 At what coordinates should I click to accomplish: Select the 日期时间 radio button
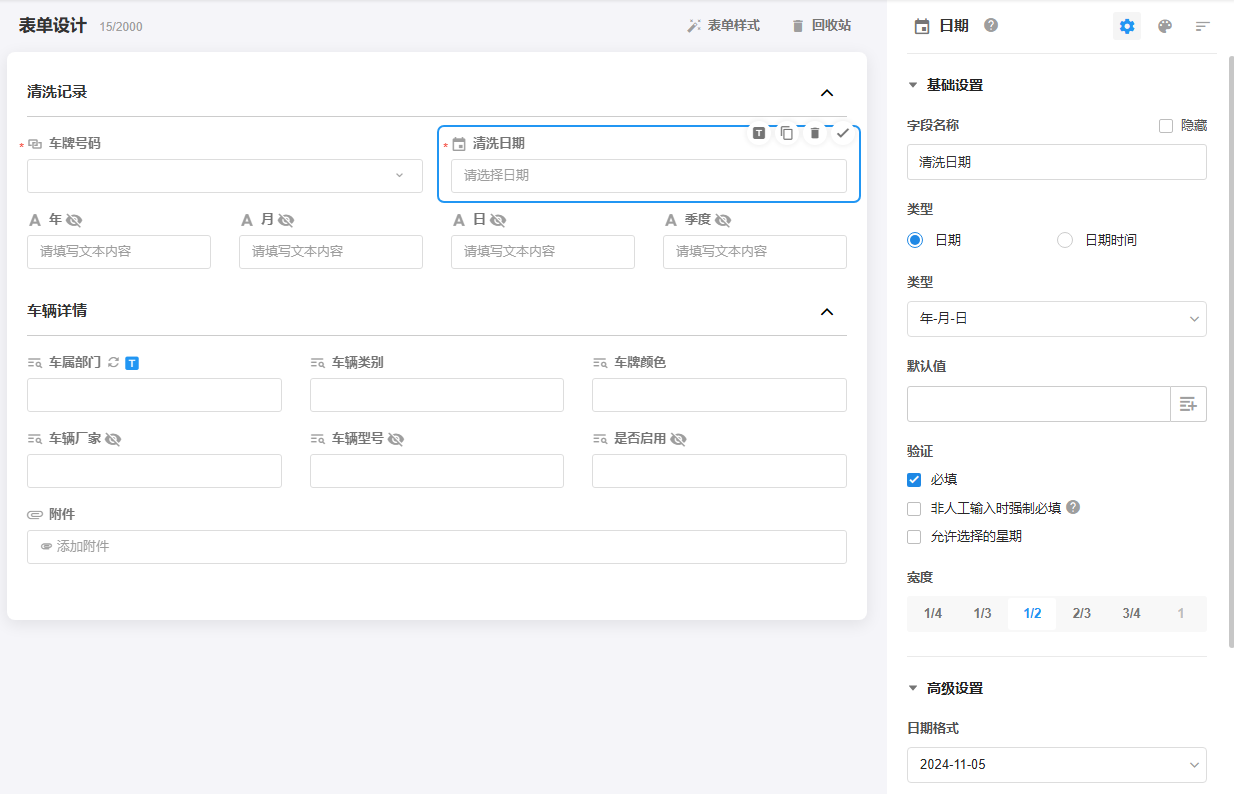[1065, 240]
